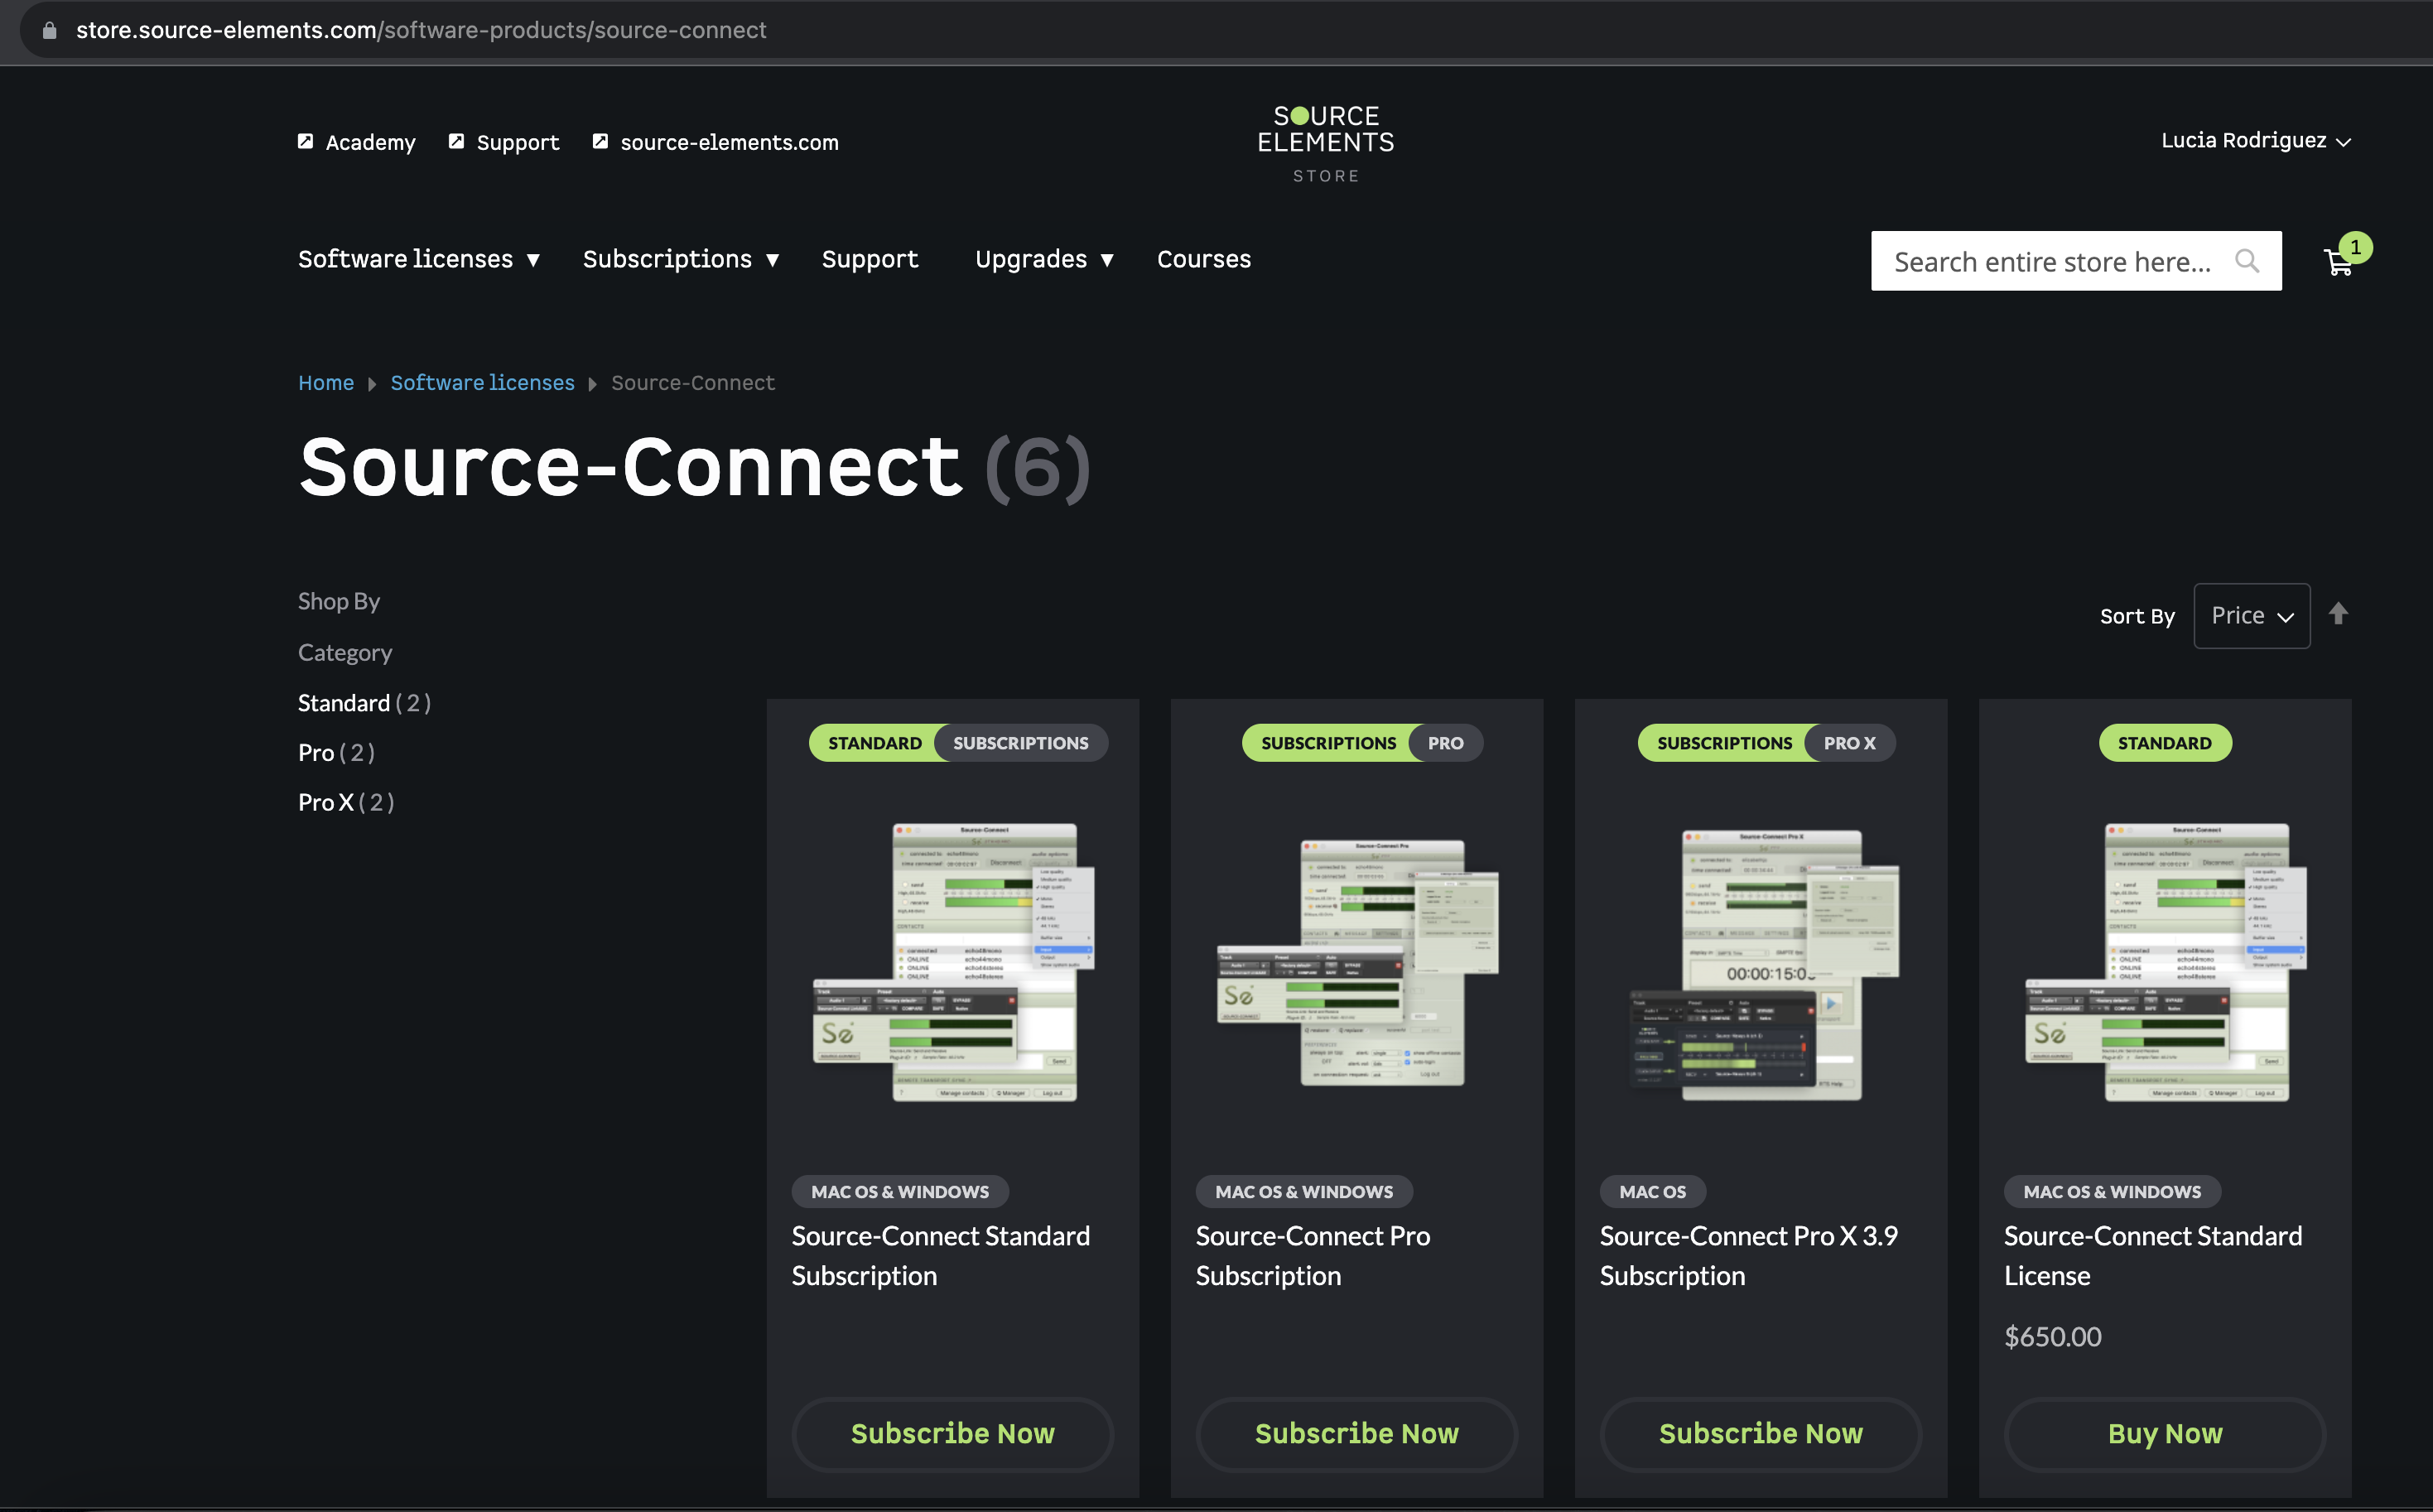Click the Source Elements Store logo
This screenshot has width=2433, height=1512.
click(x=1325, y=143)
